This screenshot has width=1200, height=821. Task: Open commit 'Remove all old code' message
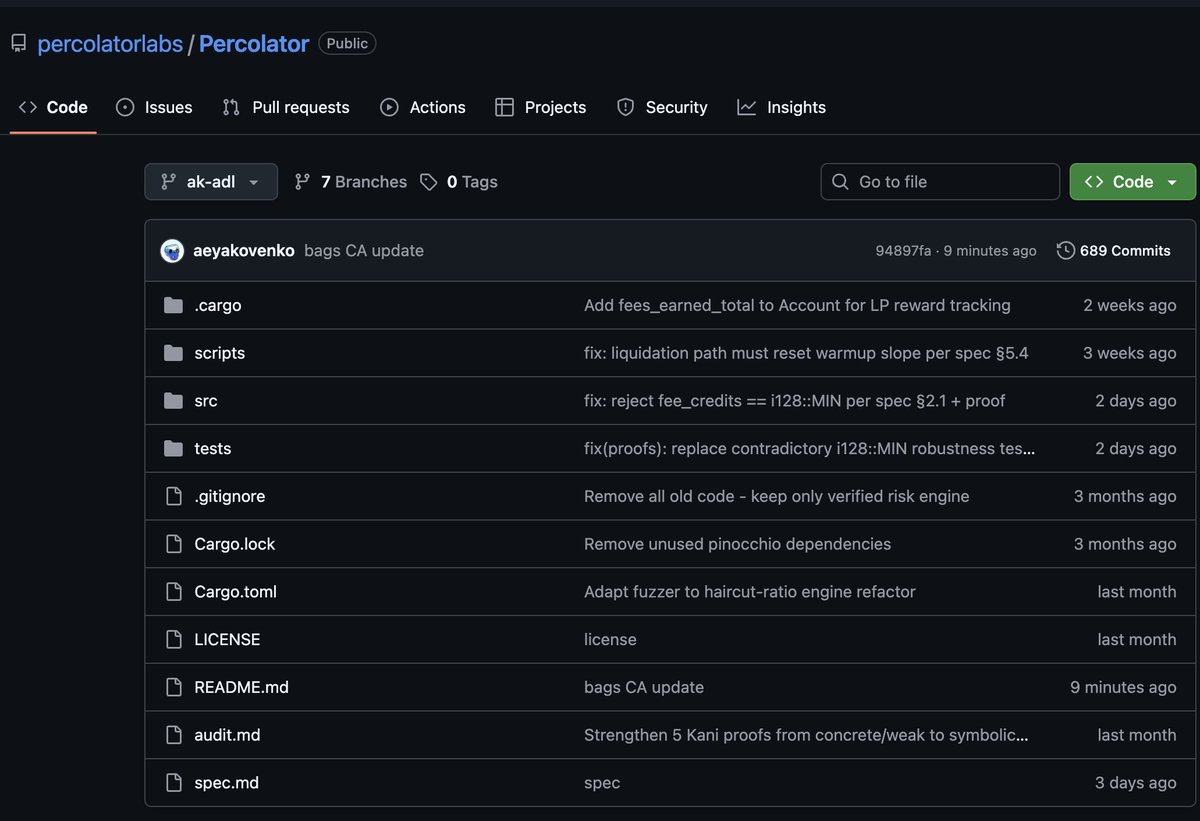pos(777,496)
